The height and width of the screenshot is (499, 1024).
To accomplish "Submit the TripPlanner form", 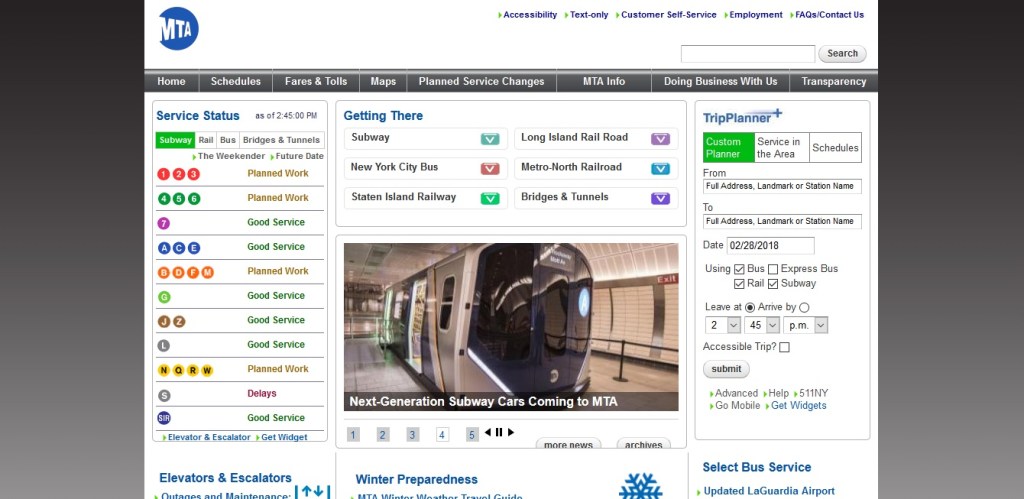I will [x=726, y=369].
